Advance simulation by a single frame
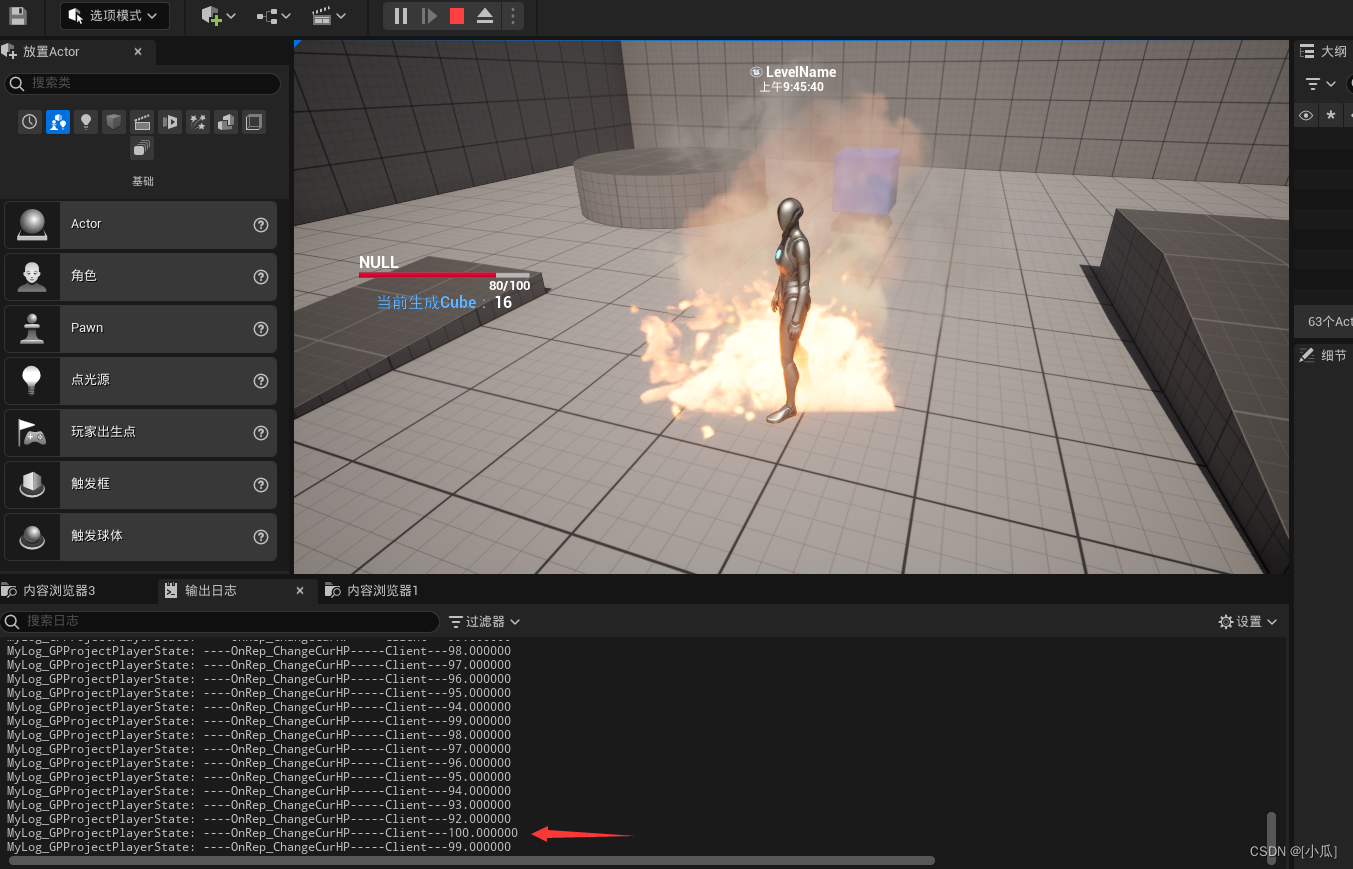This screenshot has width=1353, height=869. [429, 16]
